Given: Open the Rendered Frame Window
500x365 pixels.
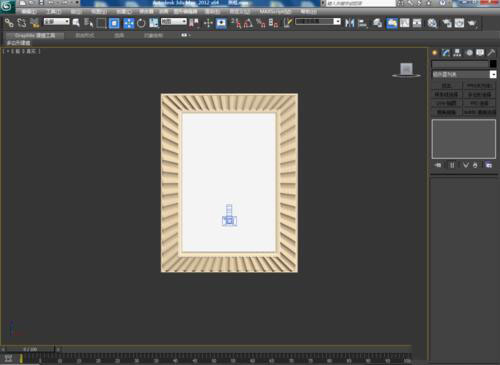Looking at the screenshot, I should coord(459,23).
